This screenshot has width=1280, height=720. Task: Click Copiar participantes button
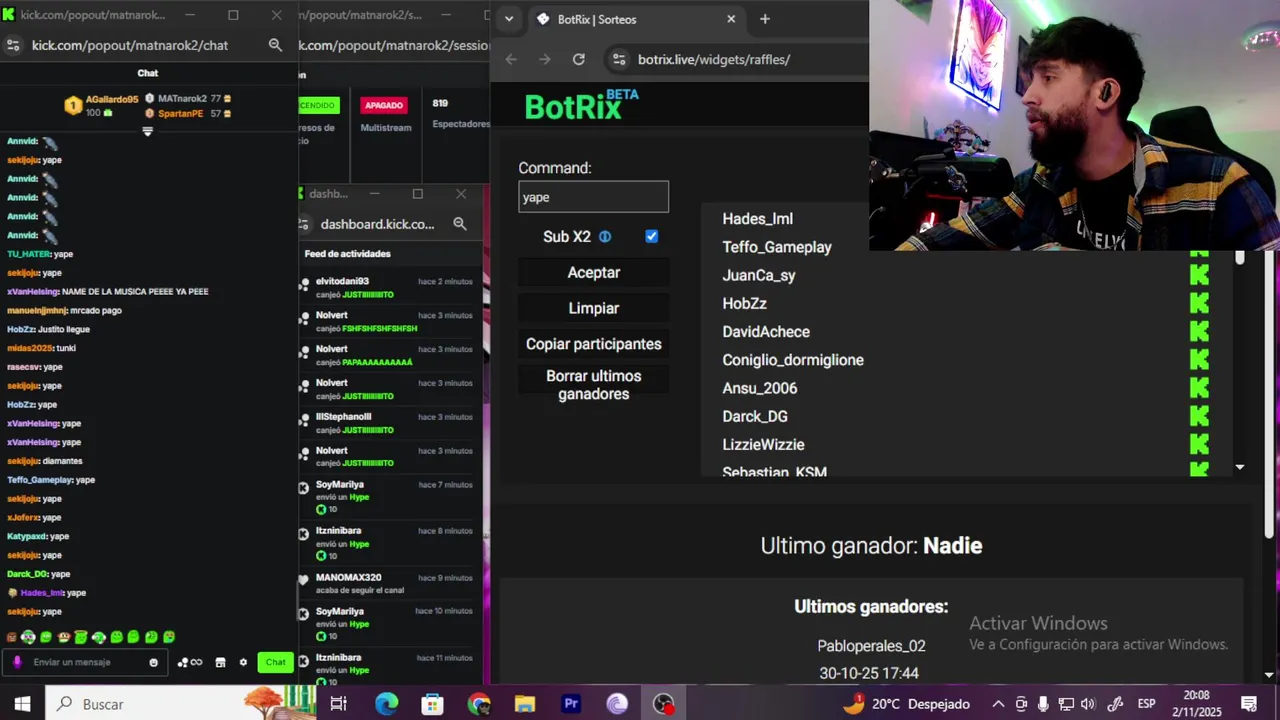pos(594,344)
